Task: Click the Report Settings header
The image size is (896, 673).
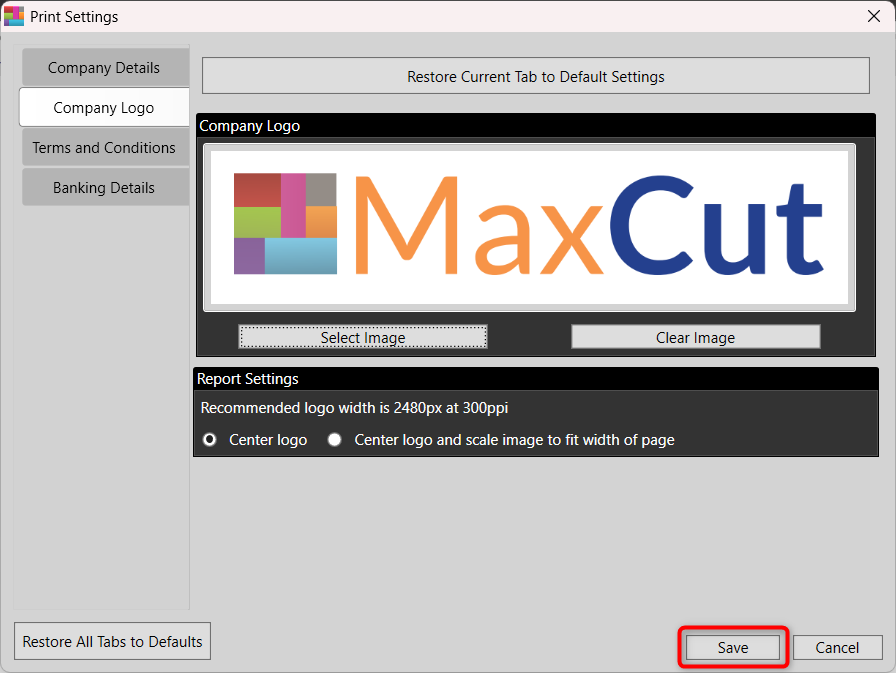Action: point(536,379)
